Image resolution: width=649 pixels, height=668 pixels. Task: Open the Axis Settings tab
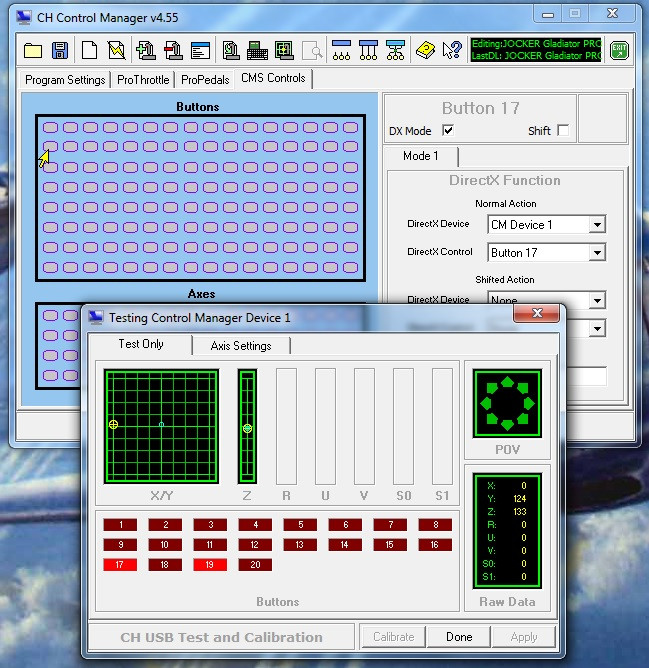coord(240,346)
